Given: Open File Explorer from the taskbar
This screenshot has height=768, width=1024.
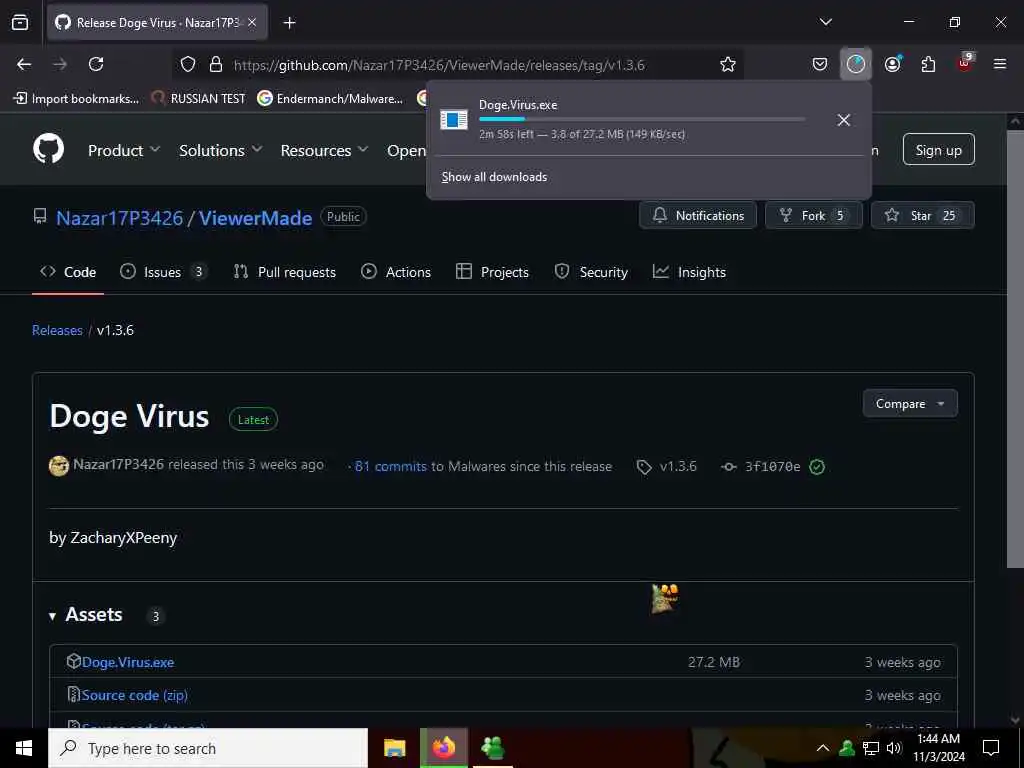Looking at the screenshot, I should coord(394,748).
